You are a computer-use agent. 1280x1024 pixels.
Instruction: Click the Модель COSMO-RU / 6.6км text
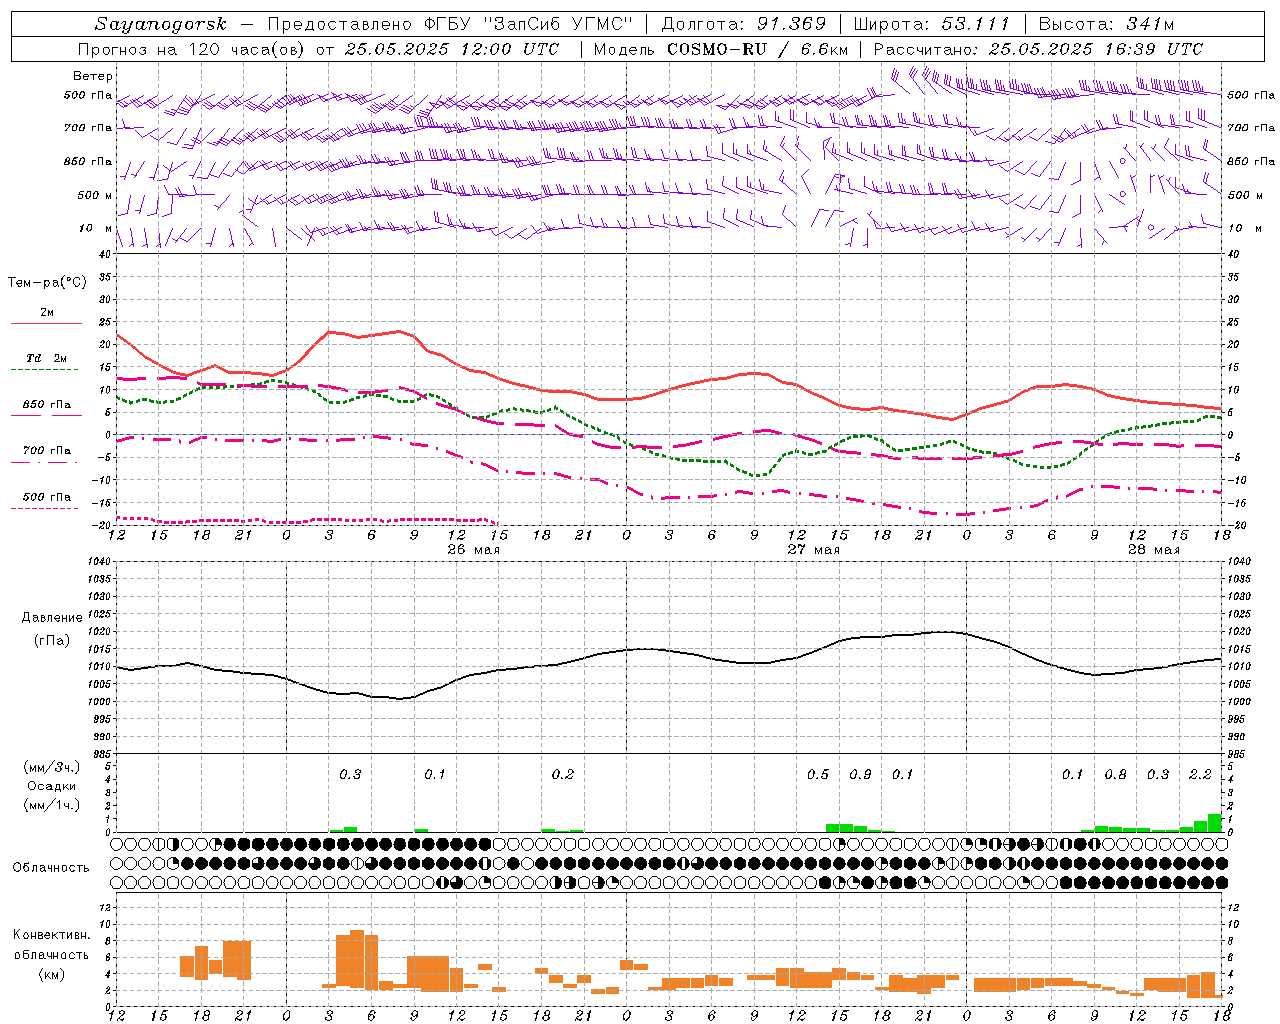tap(720, 49)
